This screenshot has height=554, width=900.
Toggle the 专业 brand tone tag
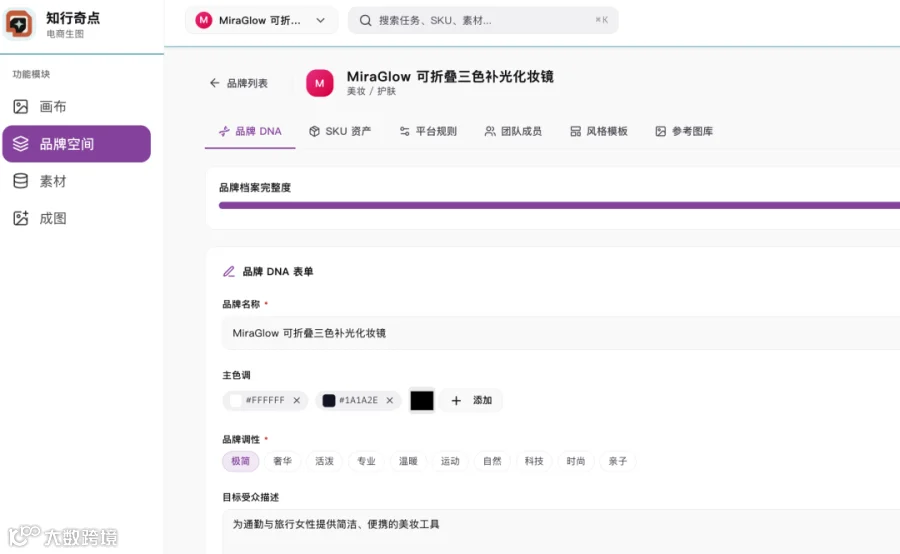tap(366, 461)
